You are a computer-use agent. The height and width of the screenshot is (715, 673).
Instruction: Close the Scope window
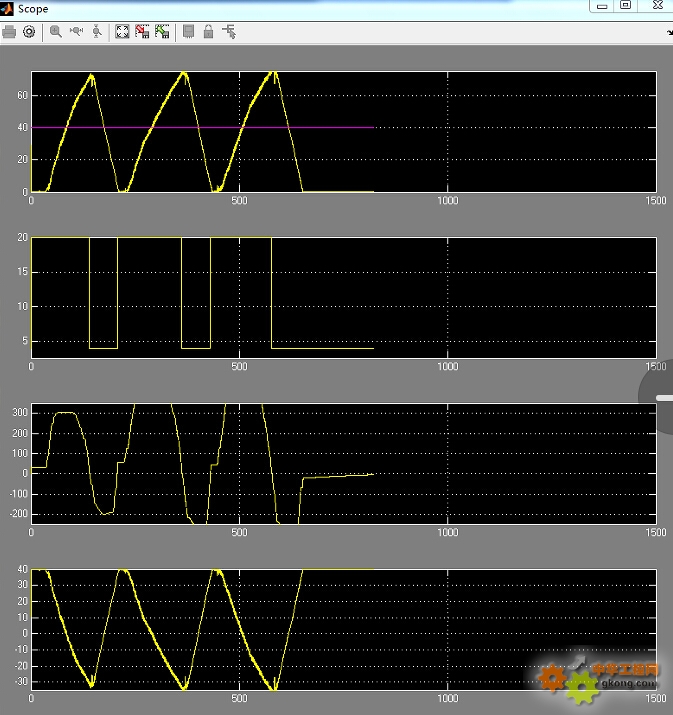tap(657, 5)
